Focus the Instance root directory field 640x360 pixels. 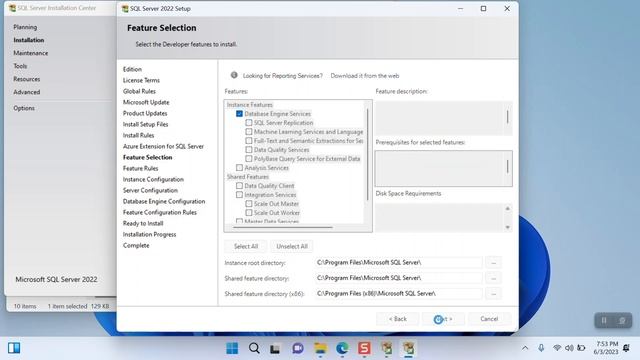click(398, 262)
